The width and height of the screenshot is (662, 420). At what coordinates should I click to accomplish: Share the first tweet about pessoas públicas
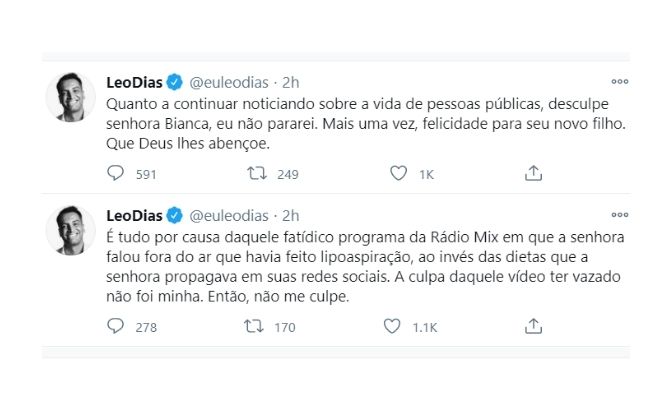pyautogui.click(x=534, y=173)
